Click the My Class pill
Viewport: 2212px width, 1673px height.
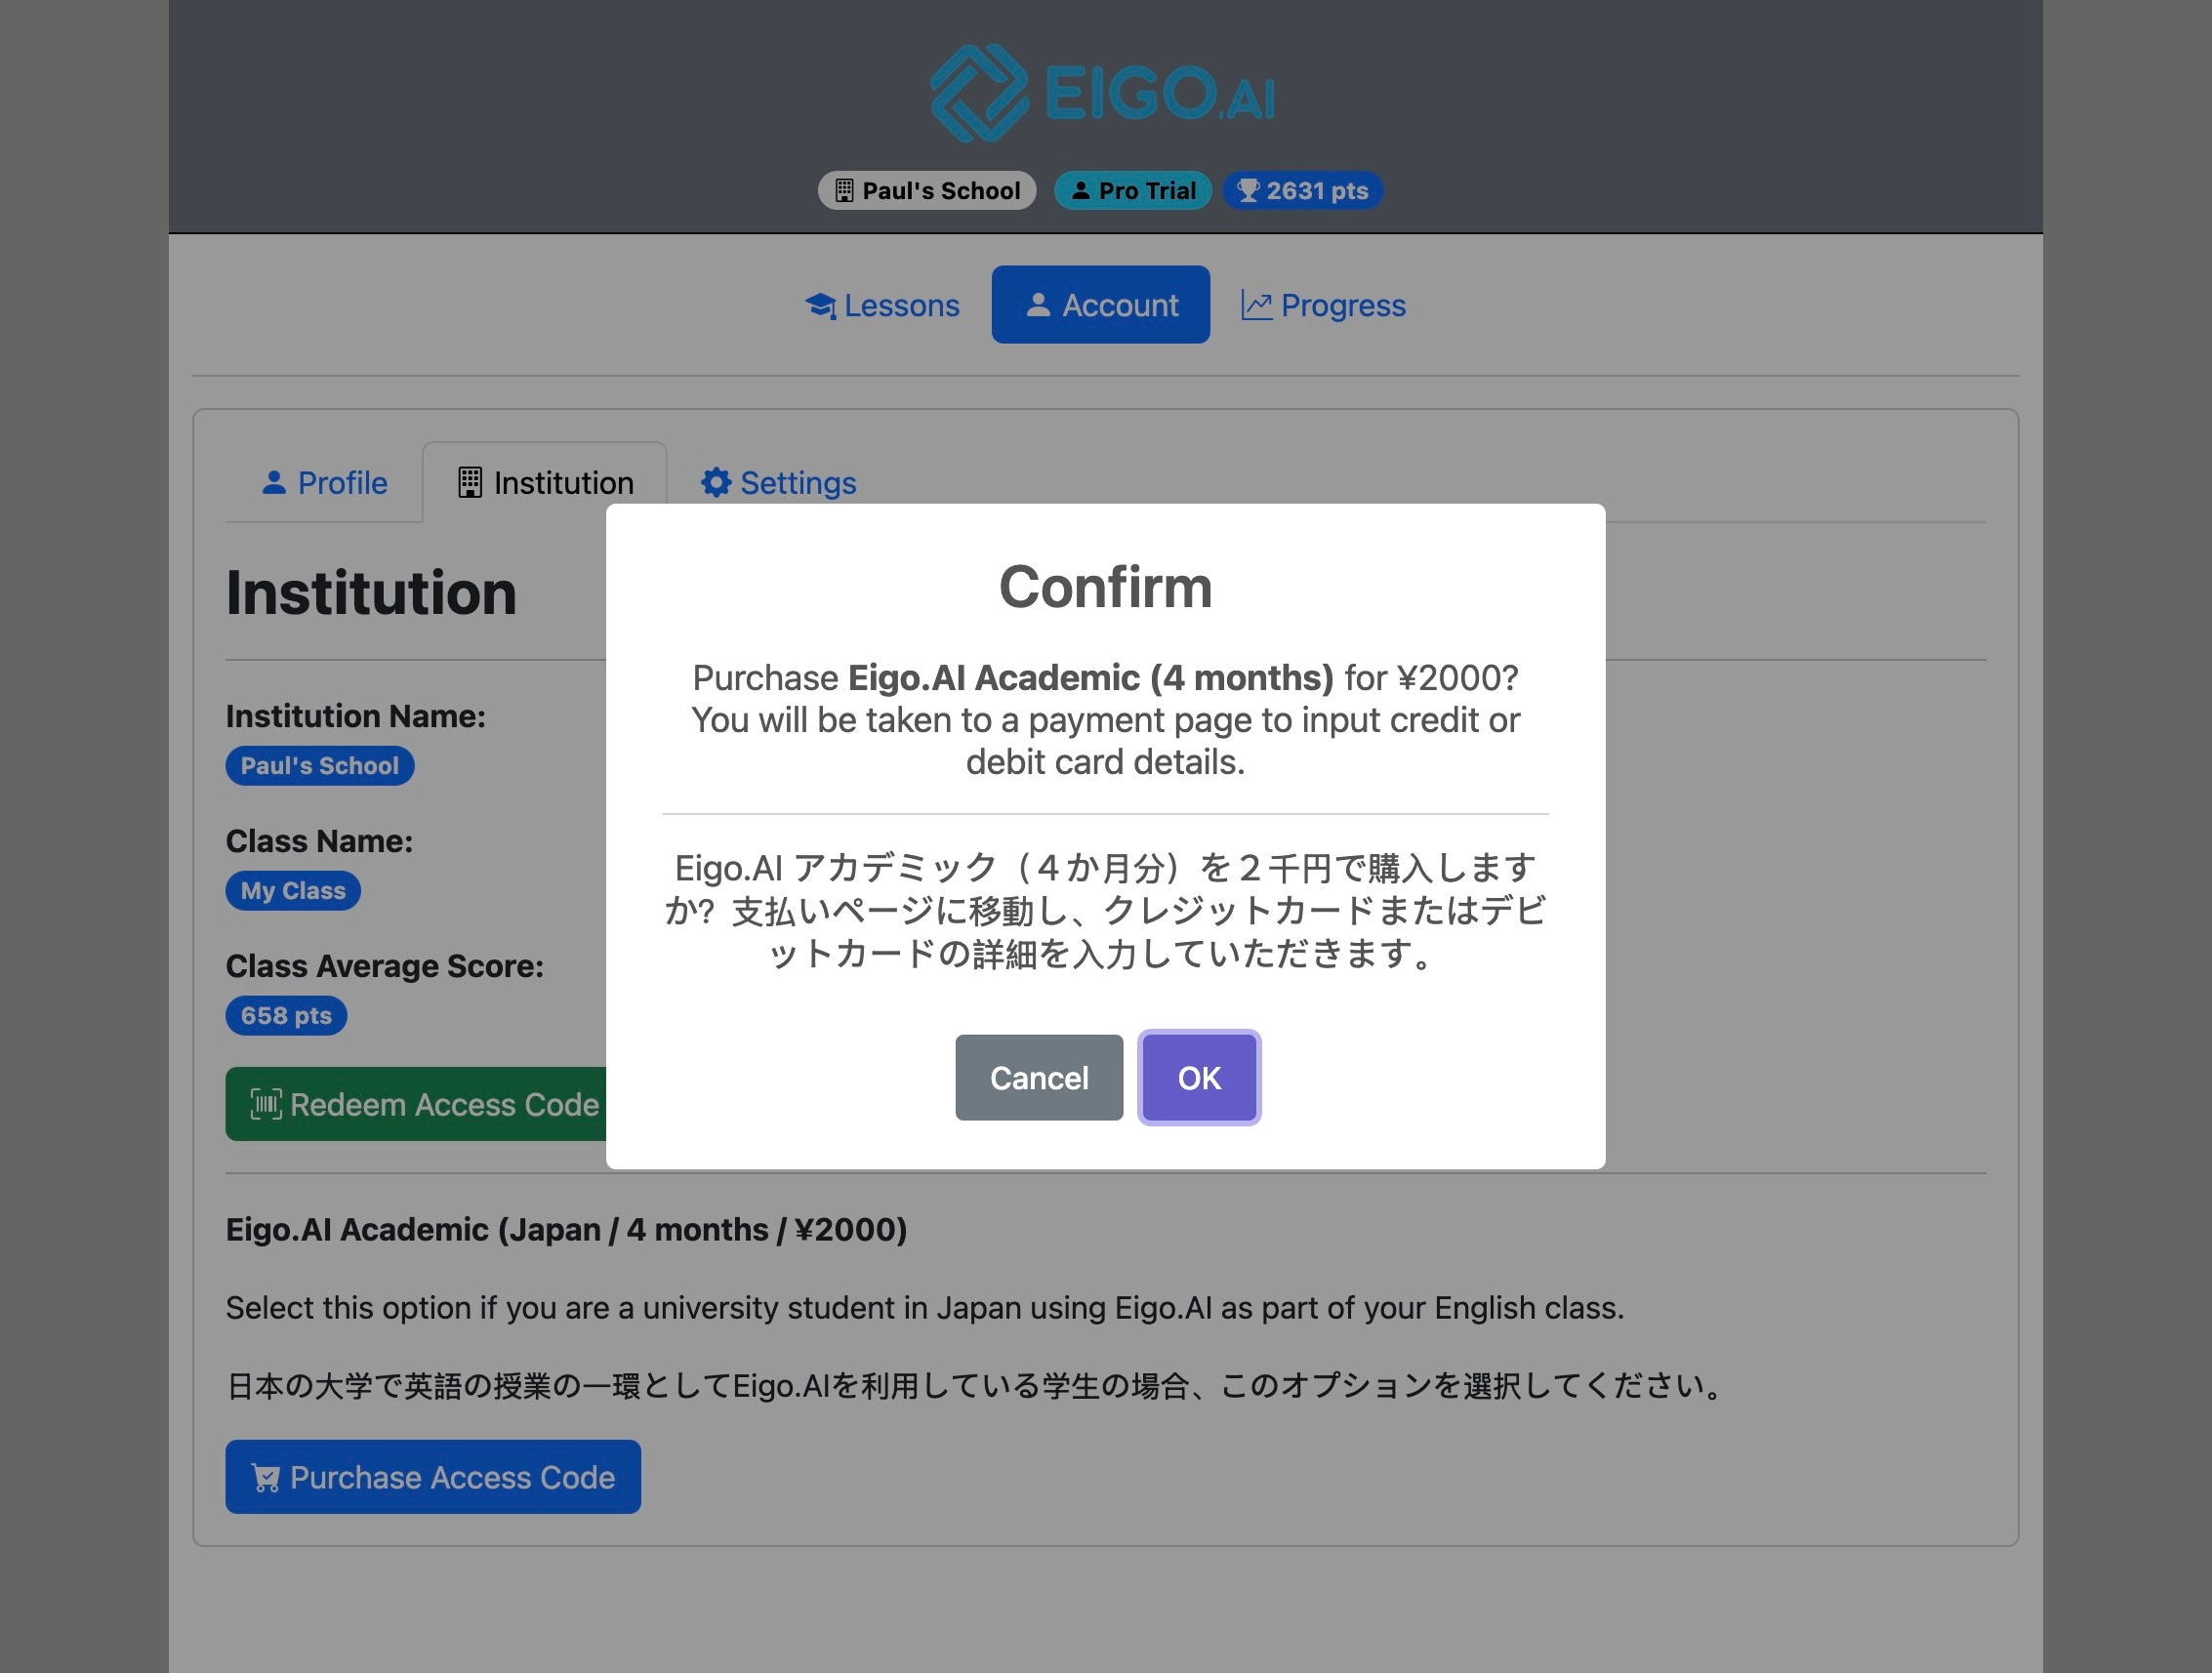293,891
